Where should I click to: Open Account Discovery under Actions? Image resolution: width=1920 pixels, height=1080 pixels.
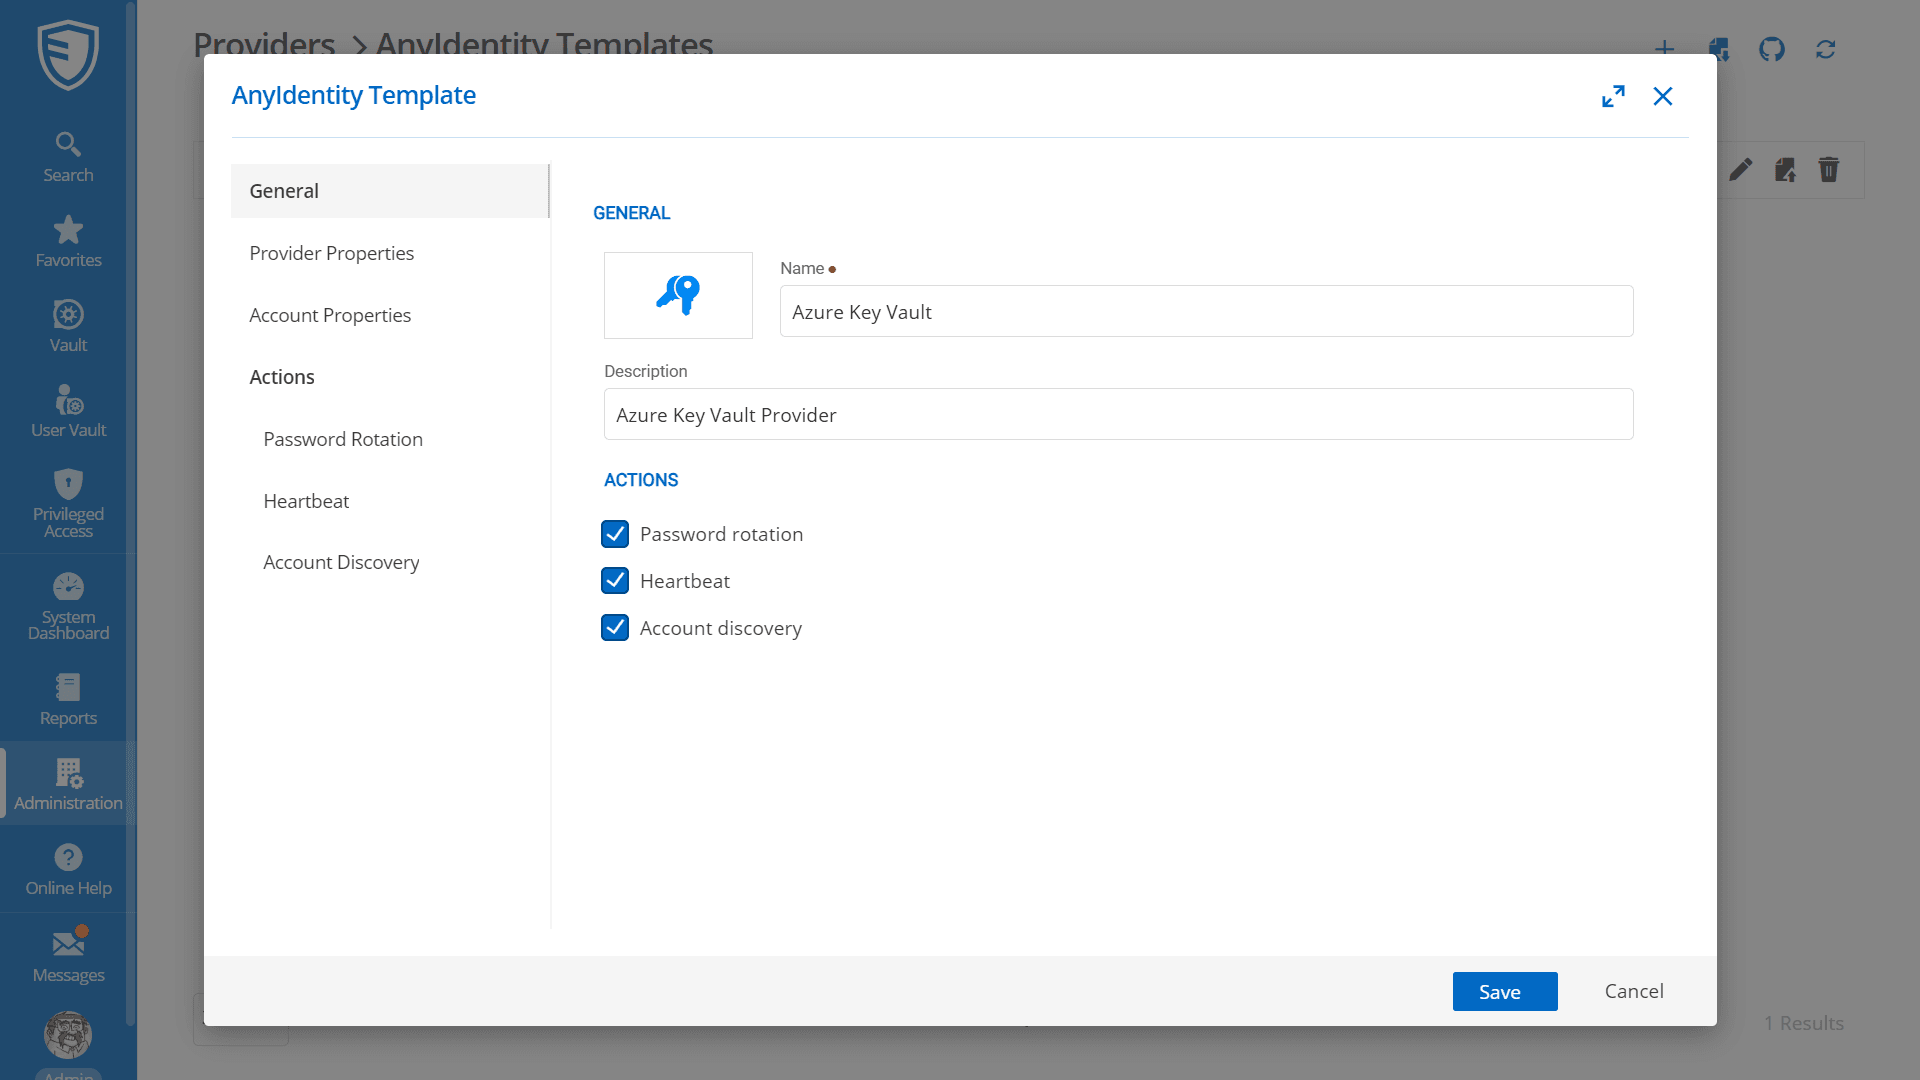[x=341, y=562]
